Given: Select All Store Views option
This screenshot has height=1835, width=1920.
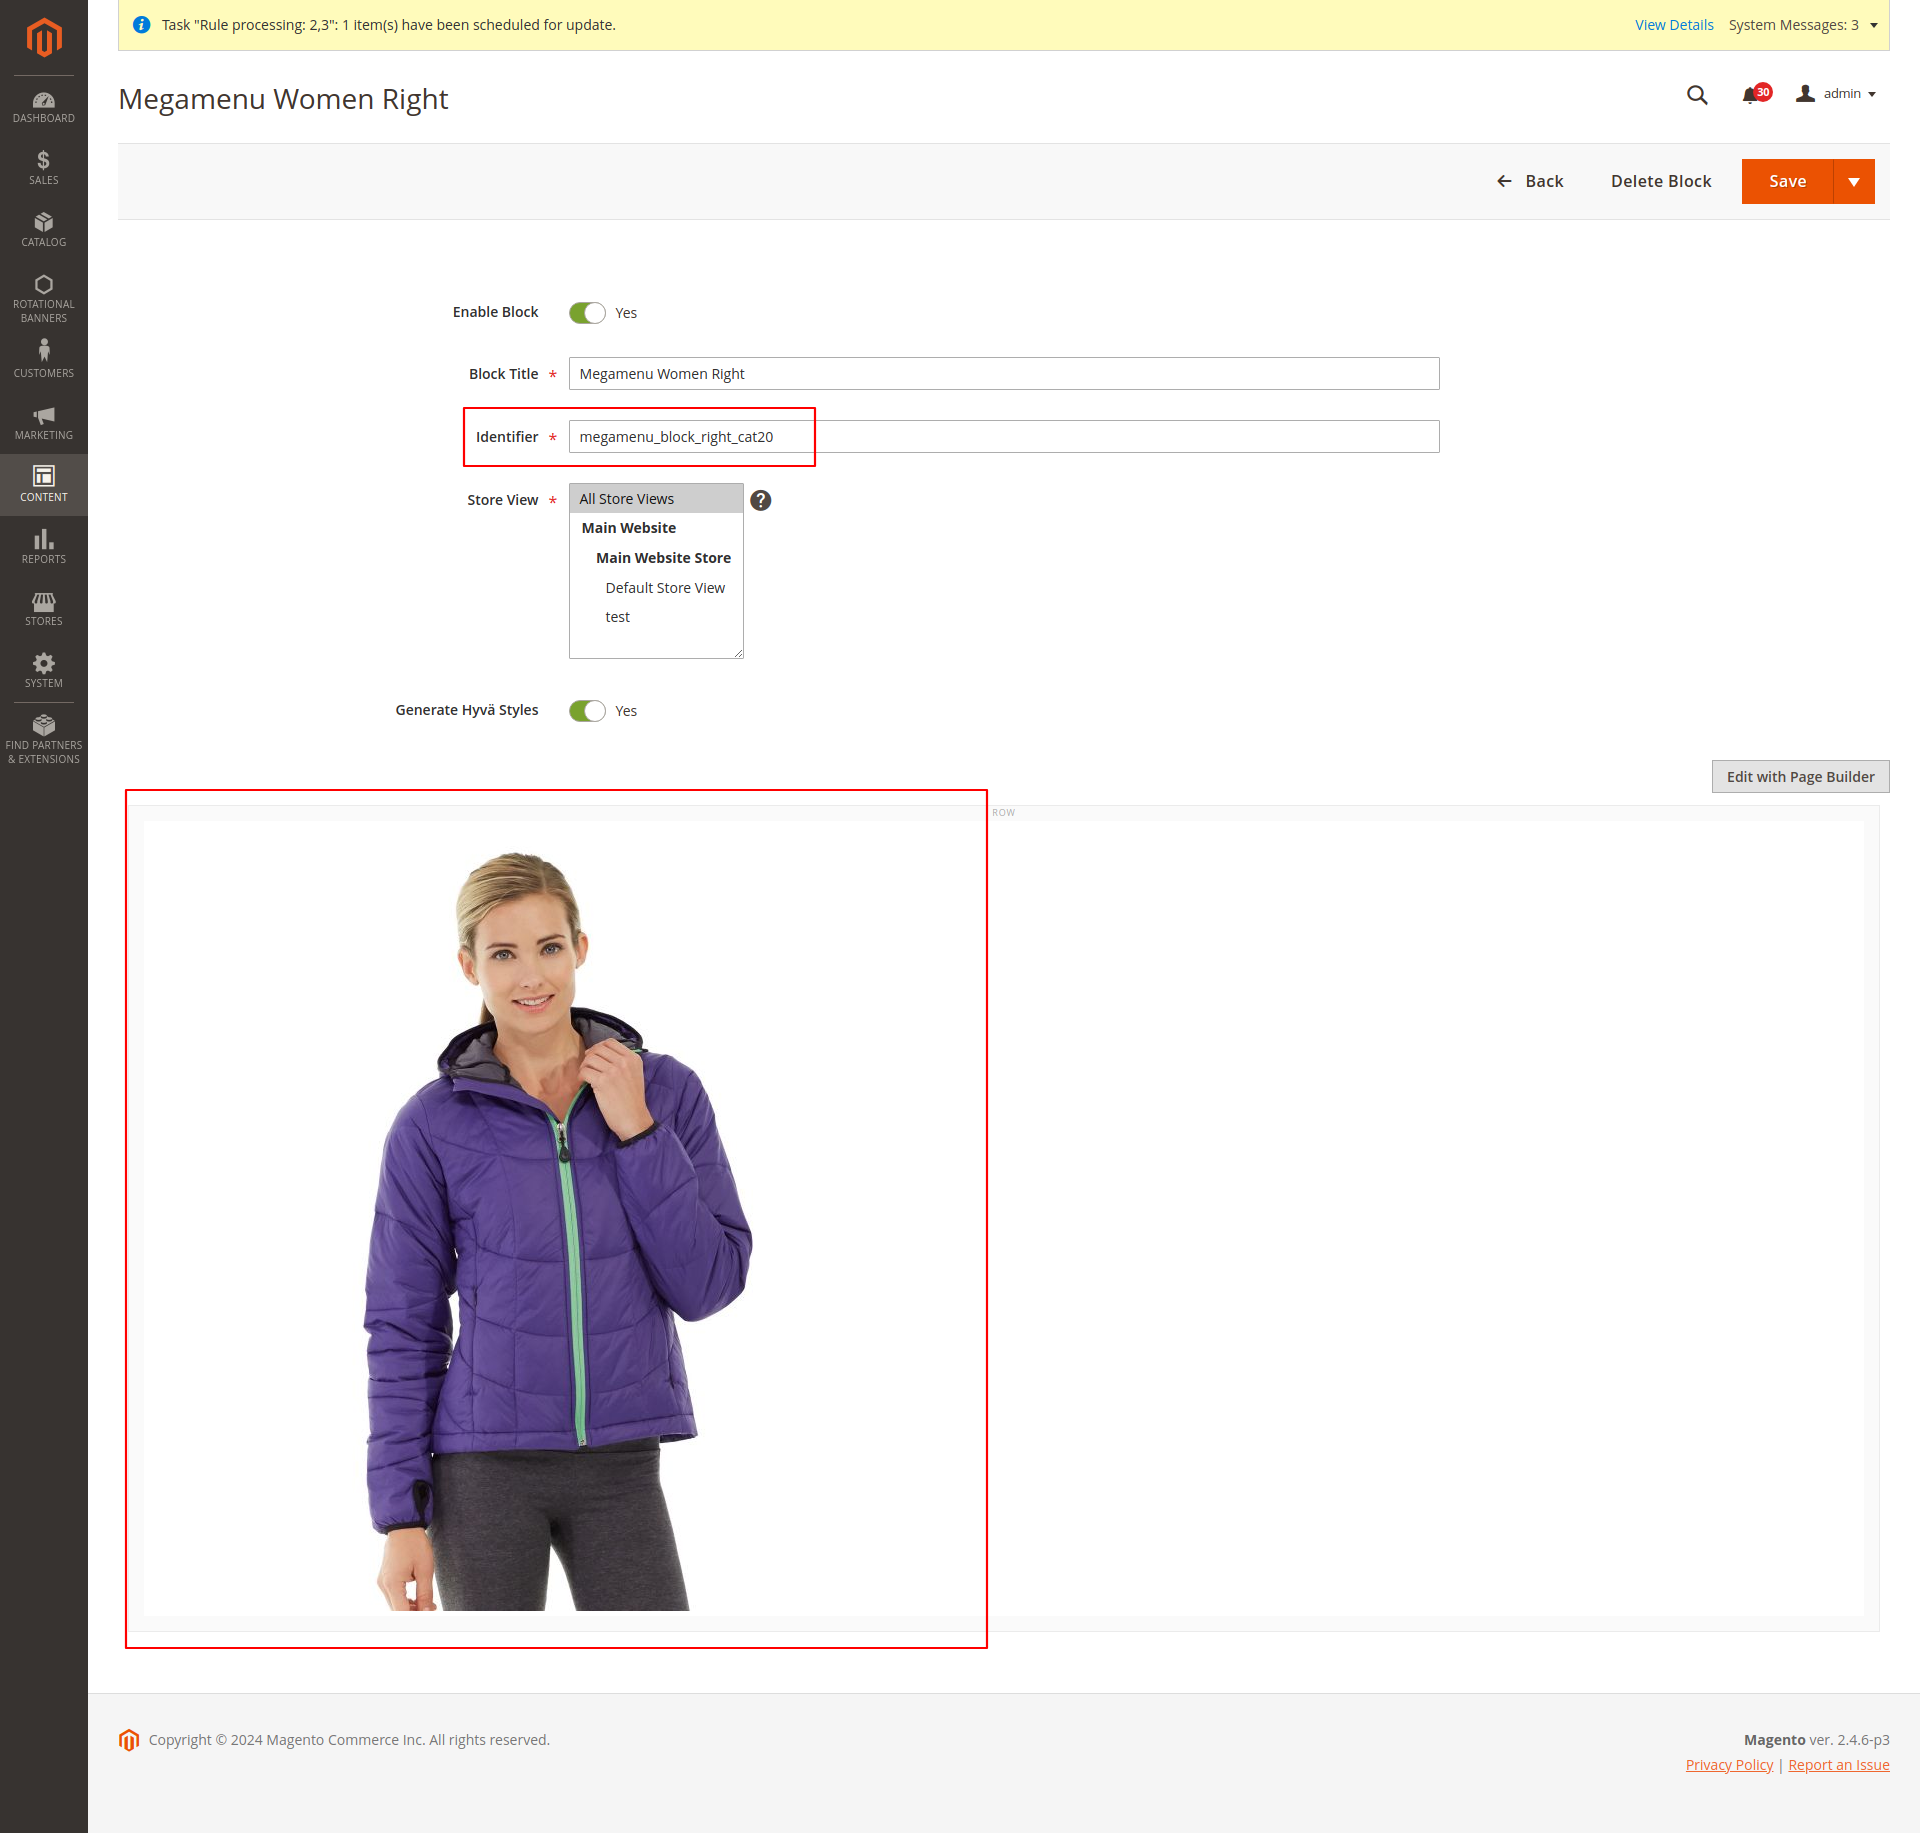Looking at the screenshot, I should click(627, 499).
